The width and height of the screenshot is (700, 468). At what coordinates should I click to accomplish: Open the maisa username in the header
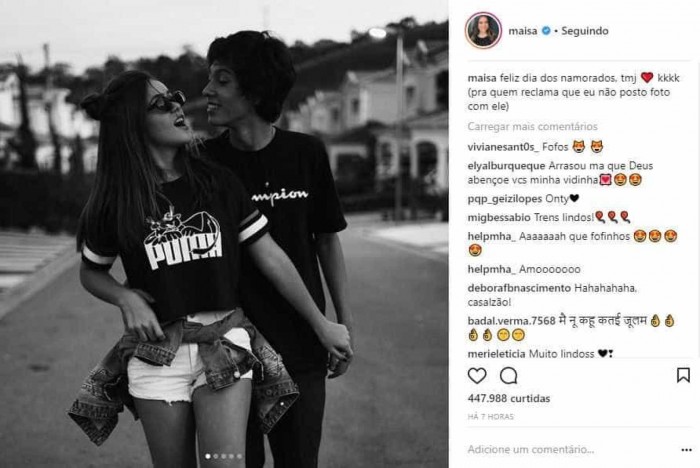pos(523,31)
